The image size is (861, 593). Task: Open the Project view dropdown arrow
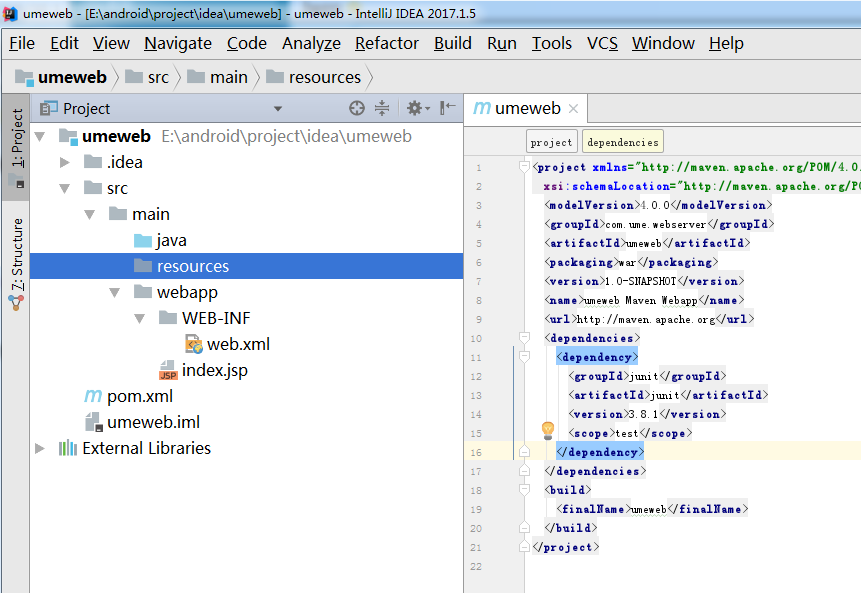(x=277, y=108)
